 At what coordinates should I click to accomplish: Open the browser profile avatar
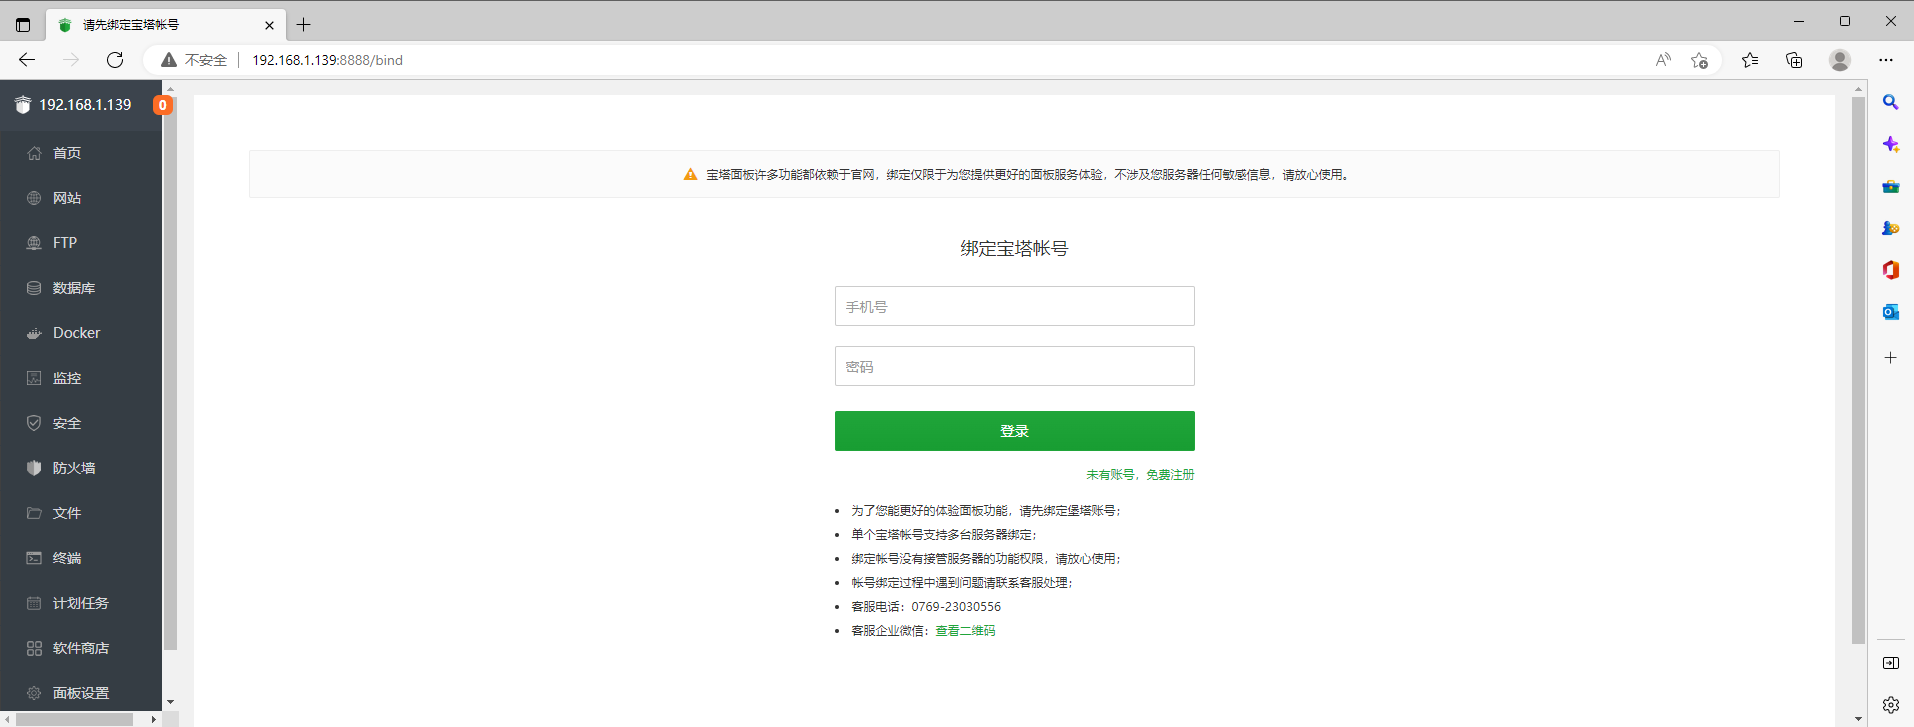tap(1839, 60)
